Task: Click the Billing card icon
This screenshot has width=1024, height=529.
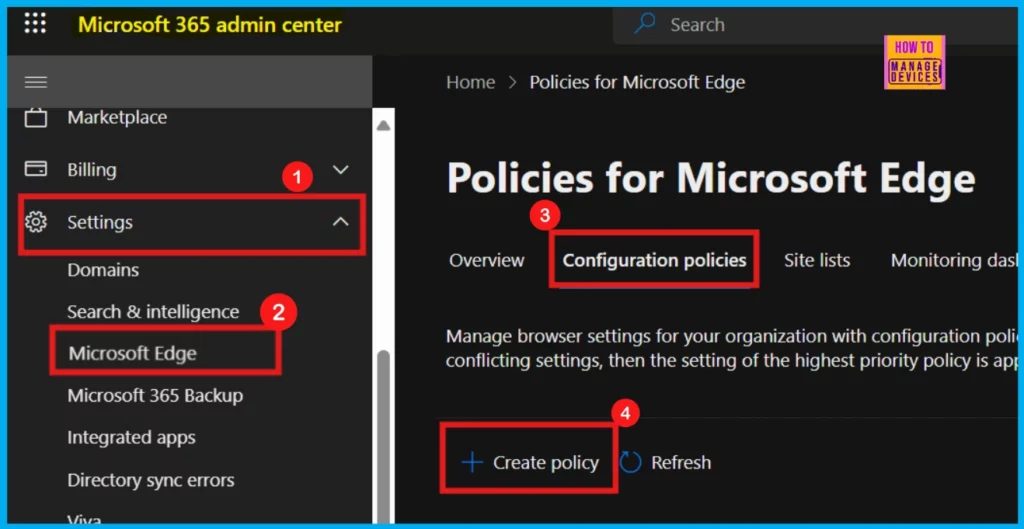Action: point(35,169)
